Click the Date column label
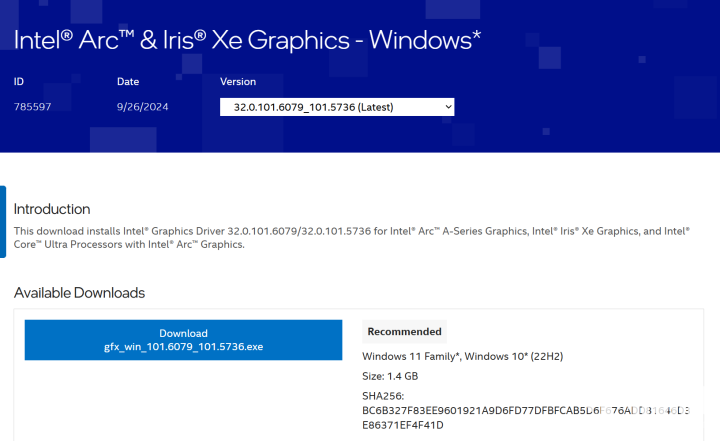Image resolution: width=720 pixels, height=441 pixels. click(128, 82)
